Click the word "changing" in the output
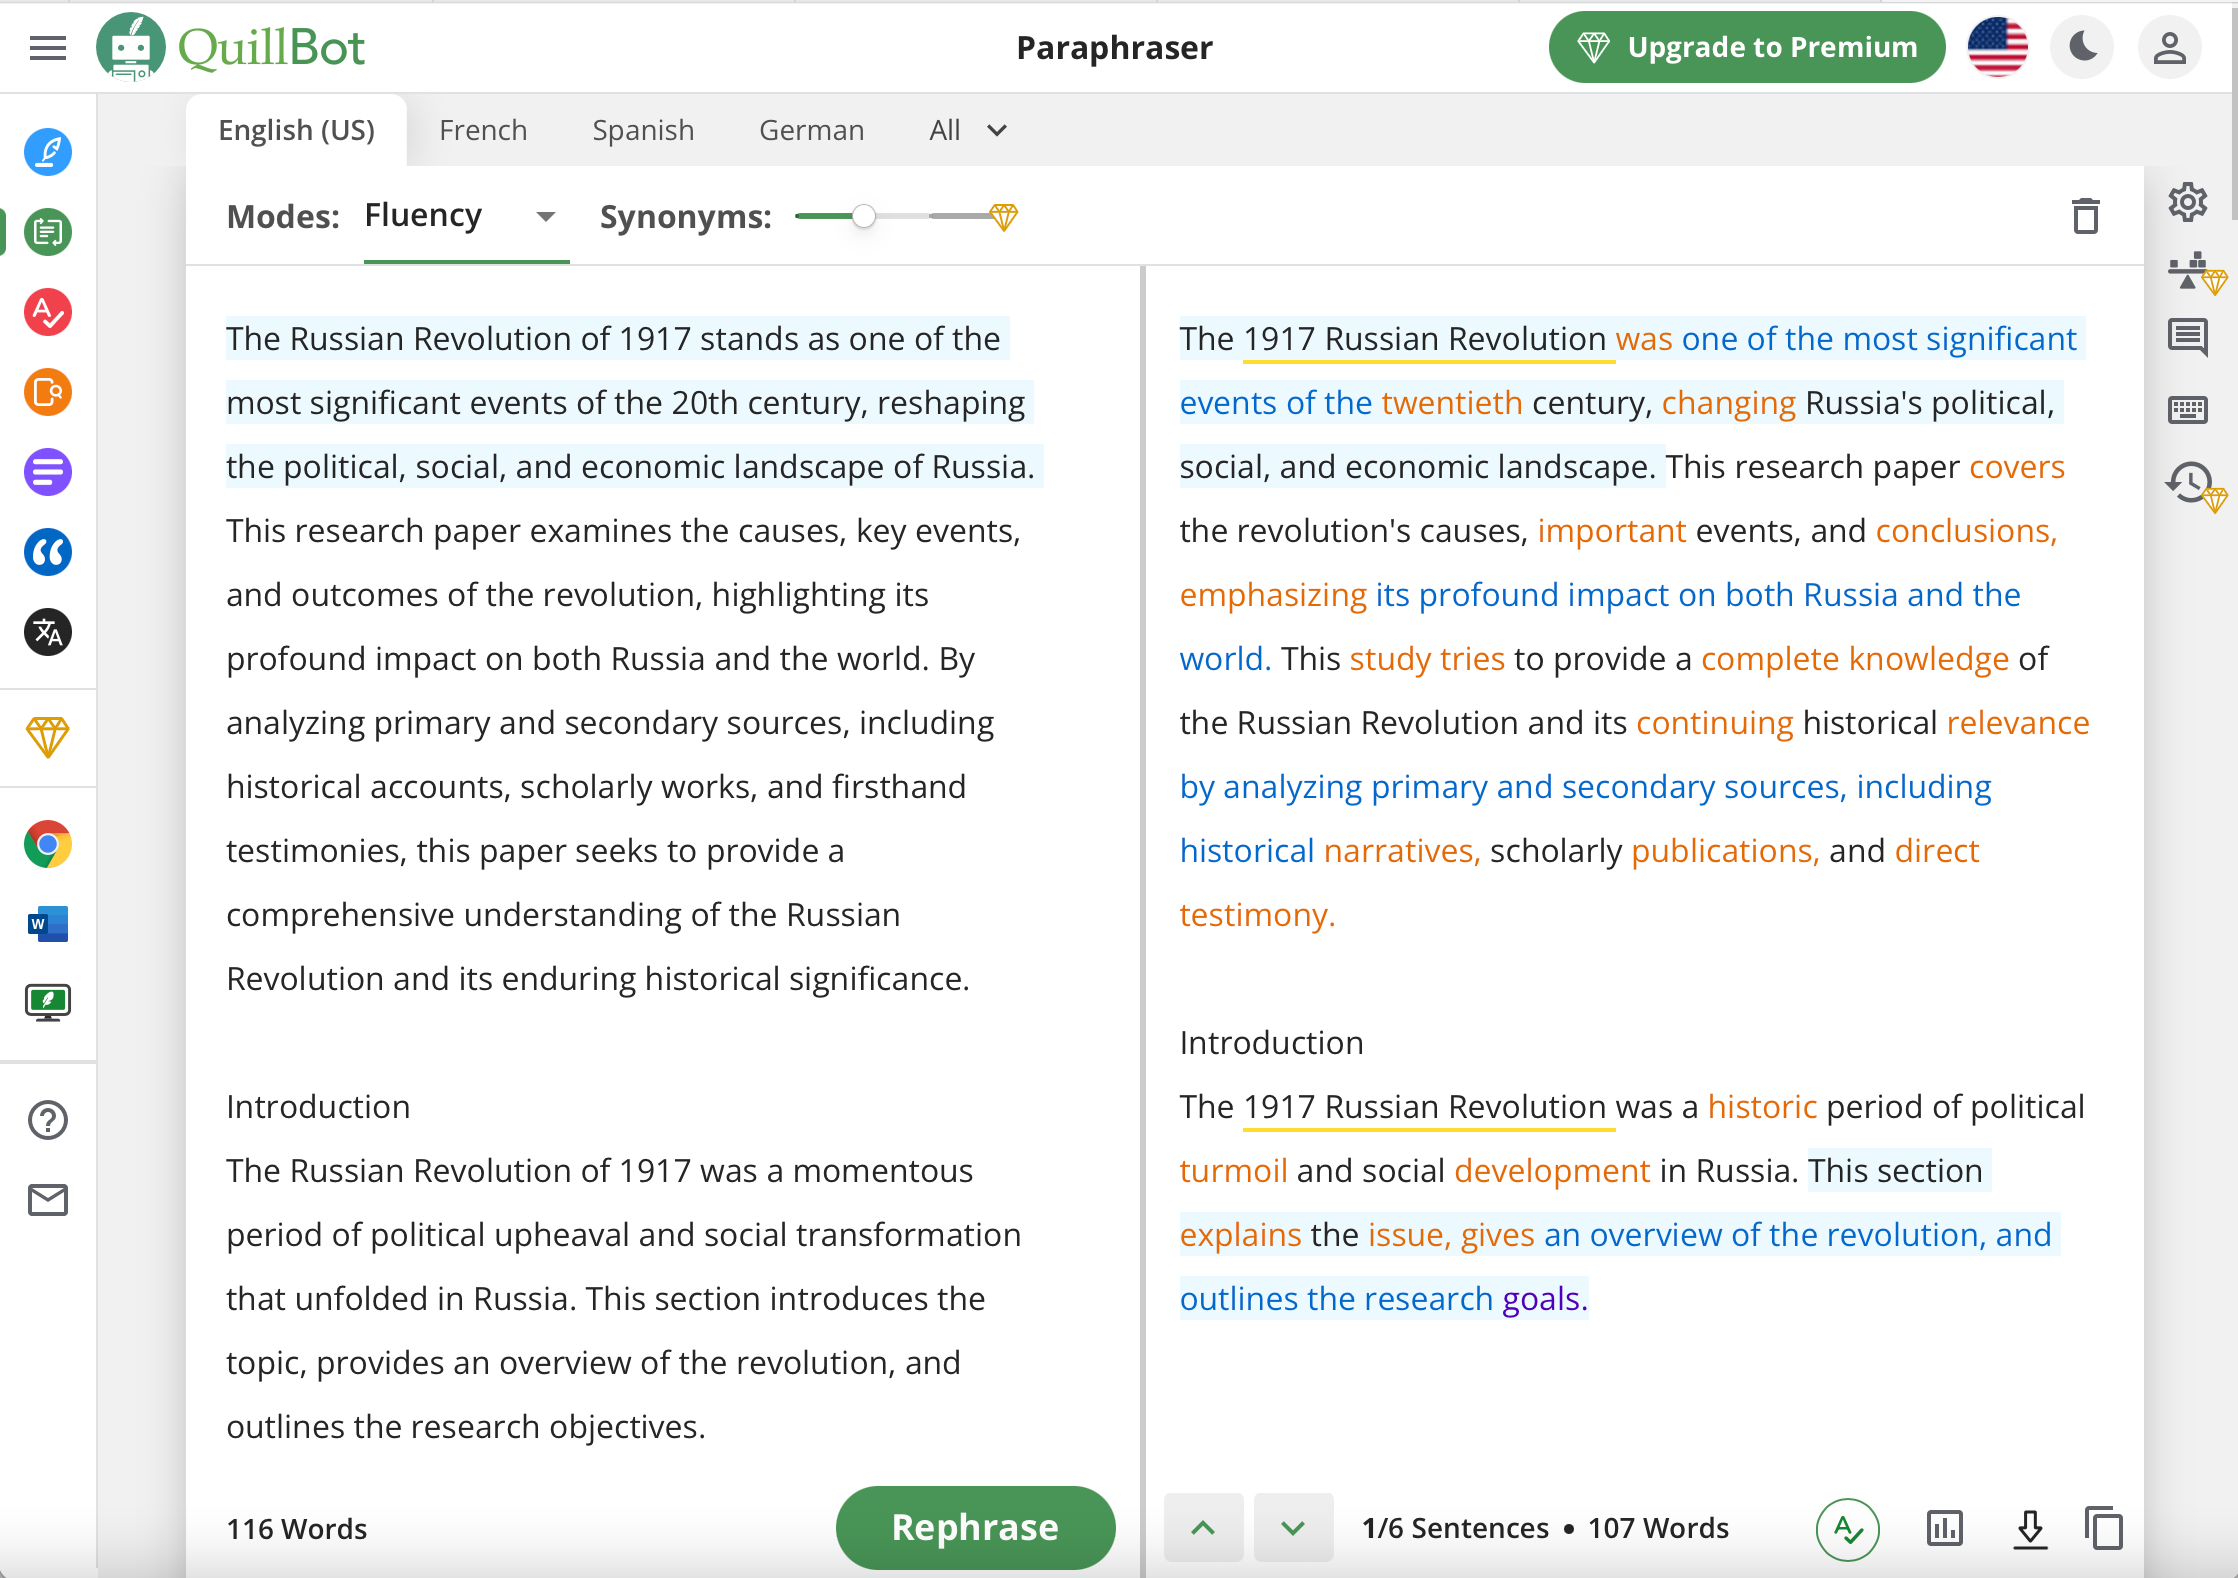Viewport: 2238px width, 1578px height. (1729, 403)
